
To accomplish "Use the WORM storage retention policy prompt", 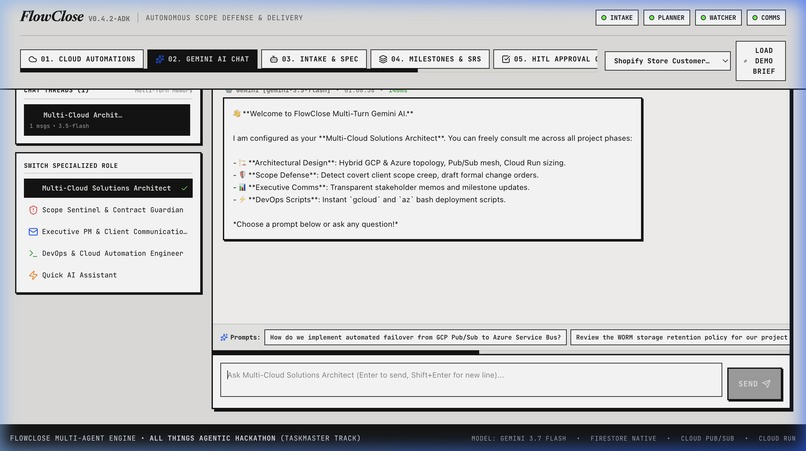I will (680, 337).
